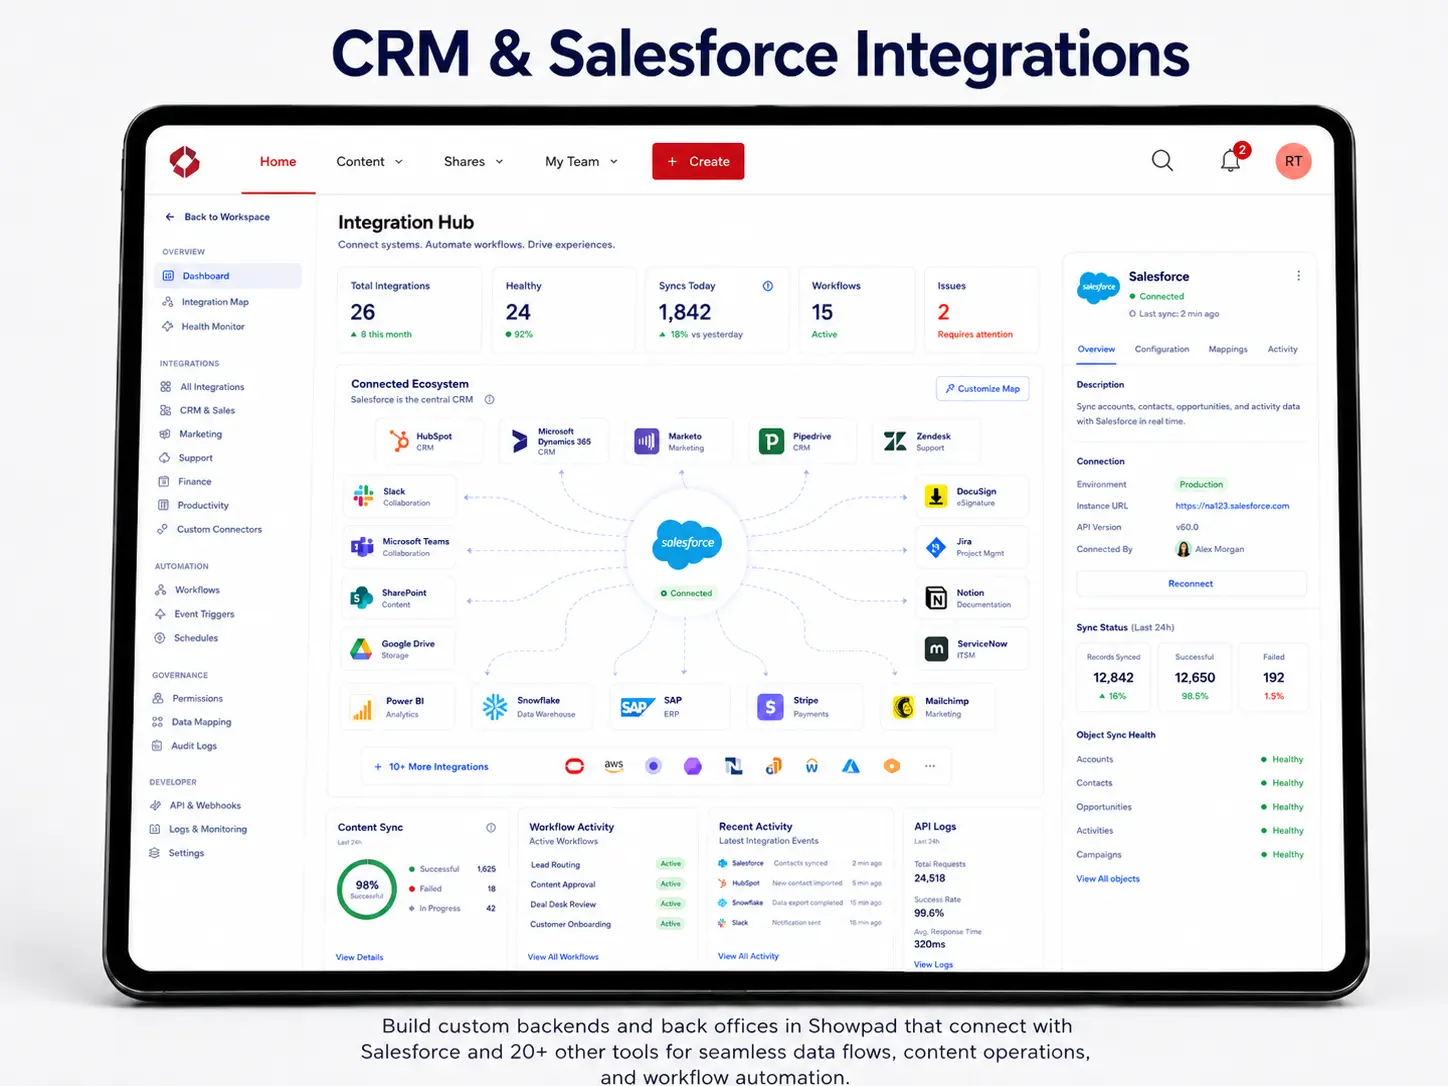Click the red Create button

click(x=698, y=161)
